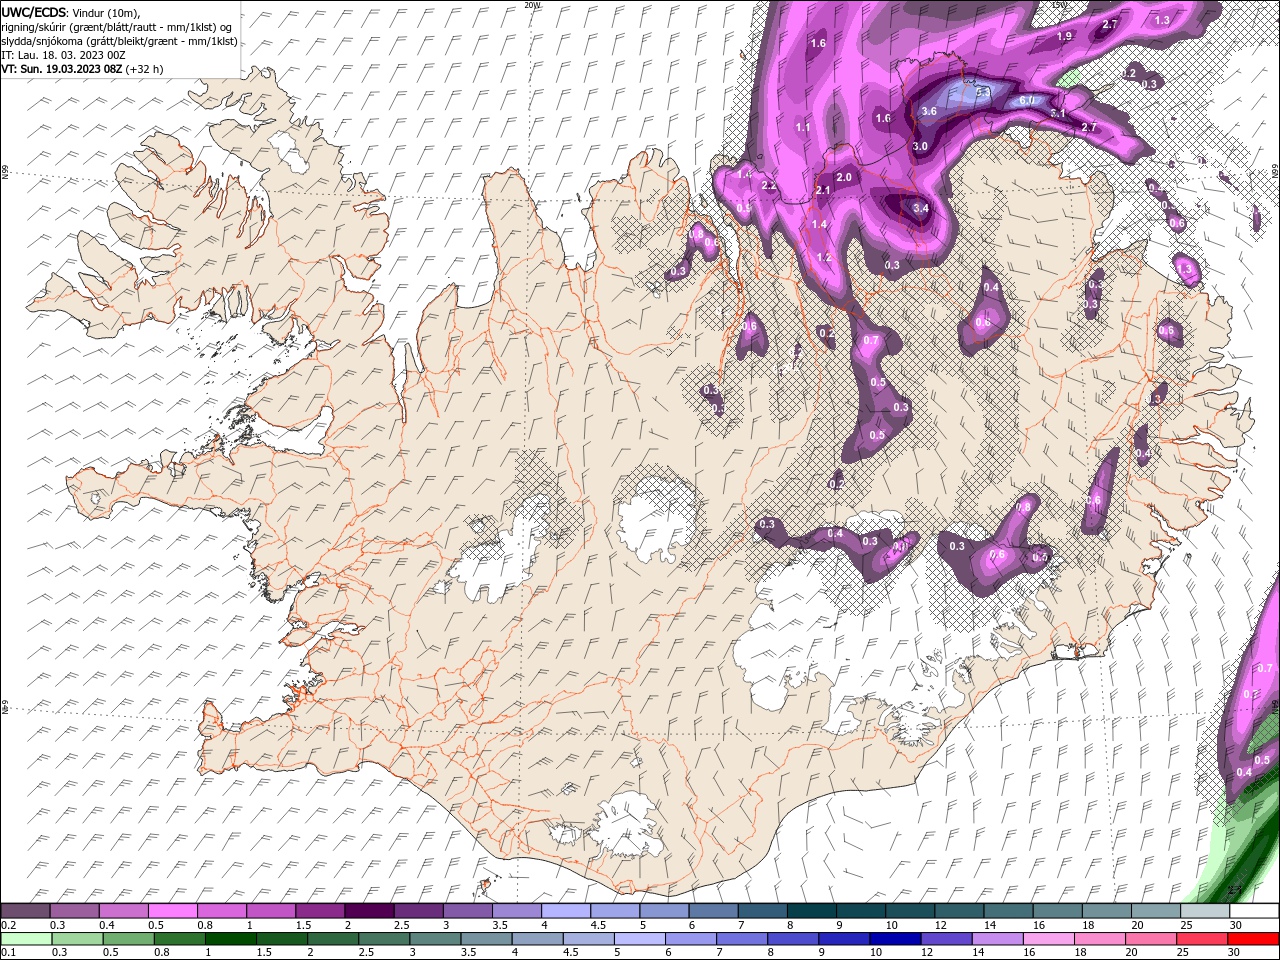Click the 3.0 precipitation value on the map
This screenshot has width=1280, height=960.
tap(921, 146)
